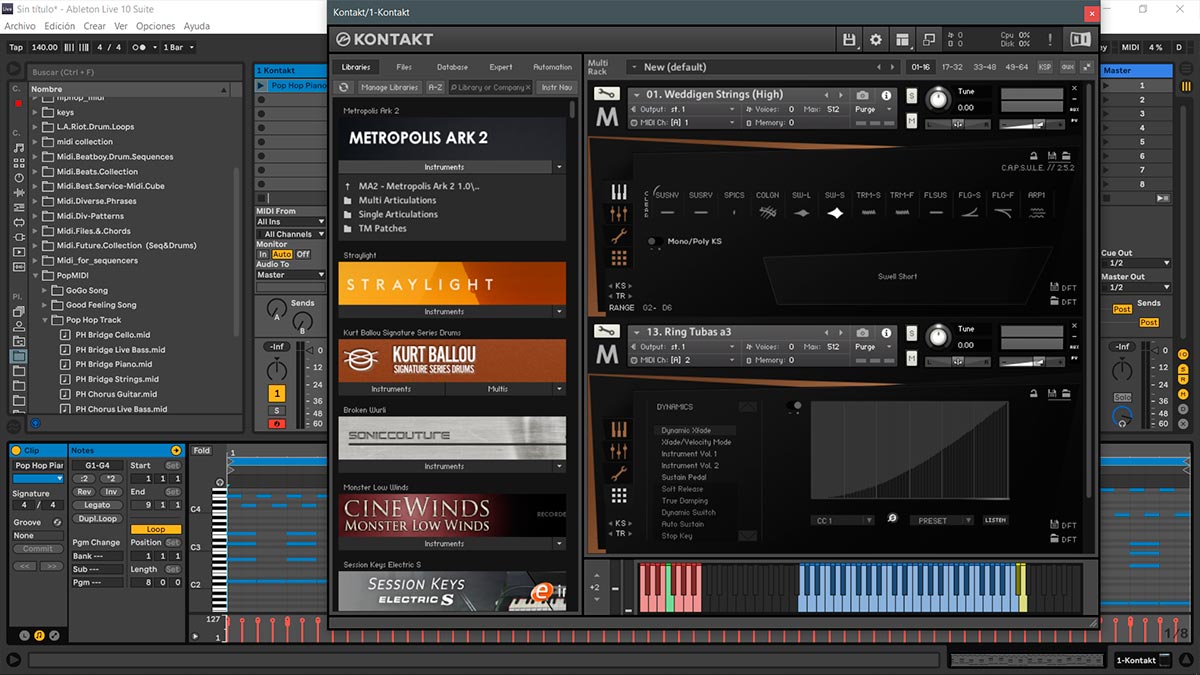Viewport: 1200px width, 675px height.
Task: Open the Kontakt save menu (floppy disk icon)
Action: click(x=849, y=39)
